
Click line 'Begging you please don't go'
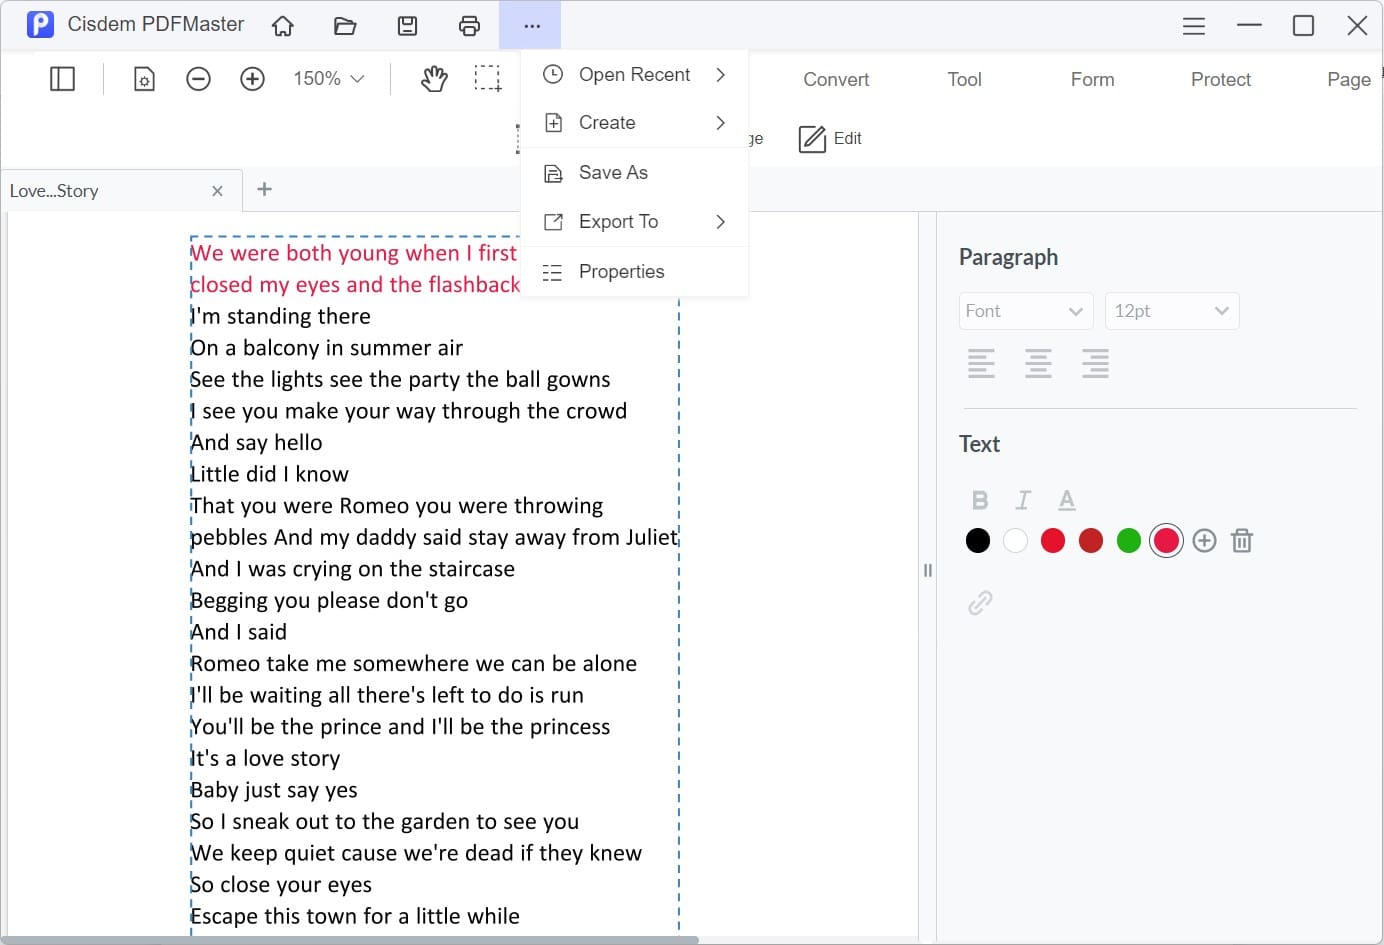pyautogui.click(x=329, y=600)
